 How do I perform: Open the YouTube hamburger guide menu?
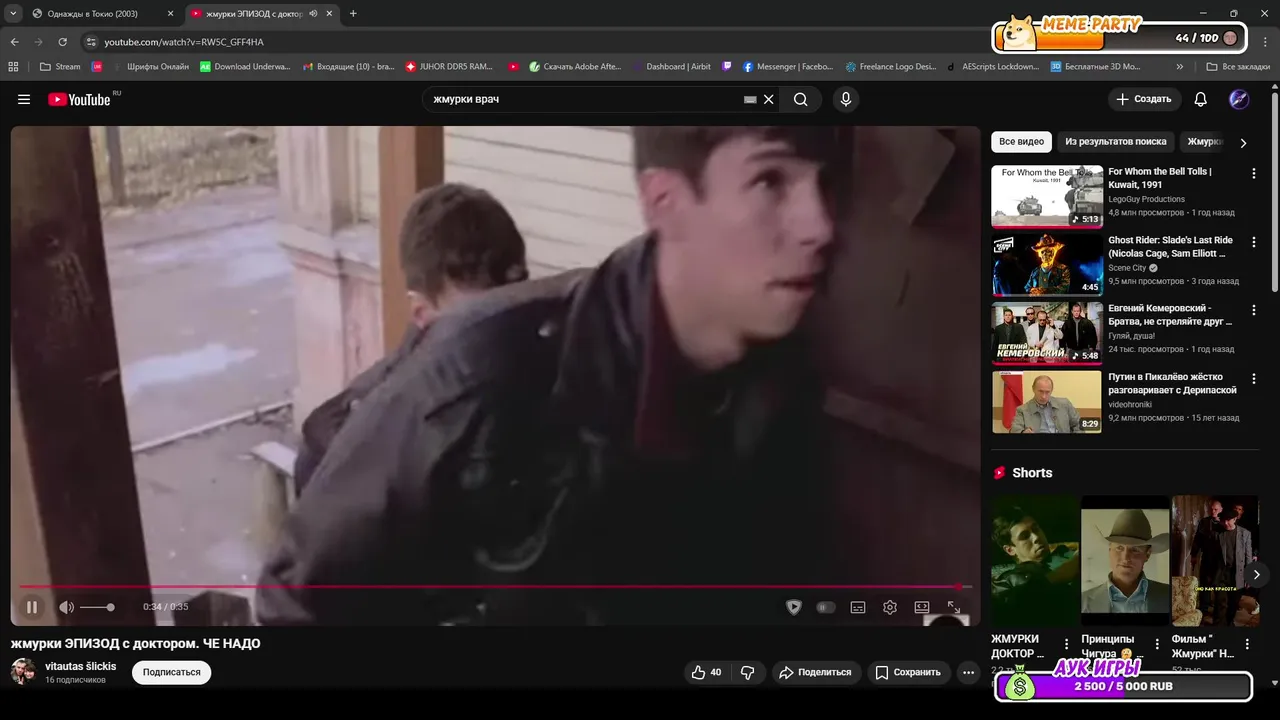point(24,99)
